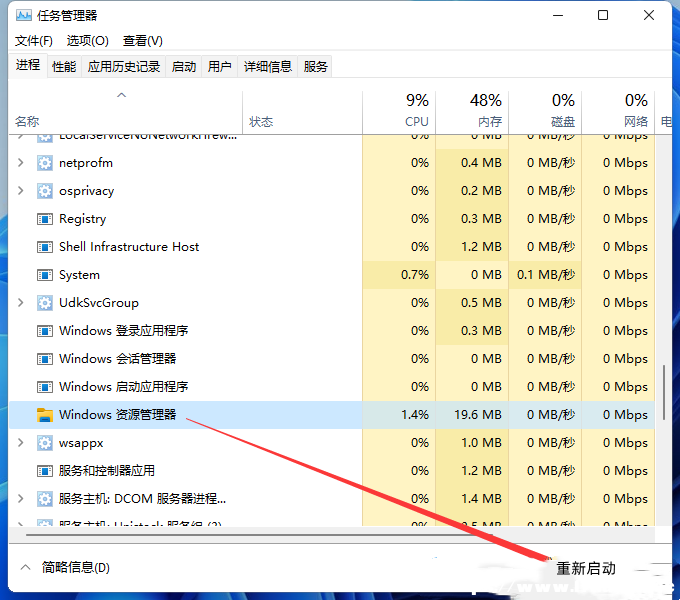Click the UdkSvcGroup gear icon

[45, 303]
